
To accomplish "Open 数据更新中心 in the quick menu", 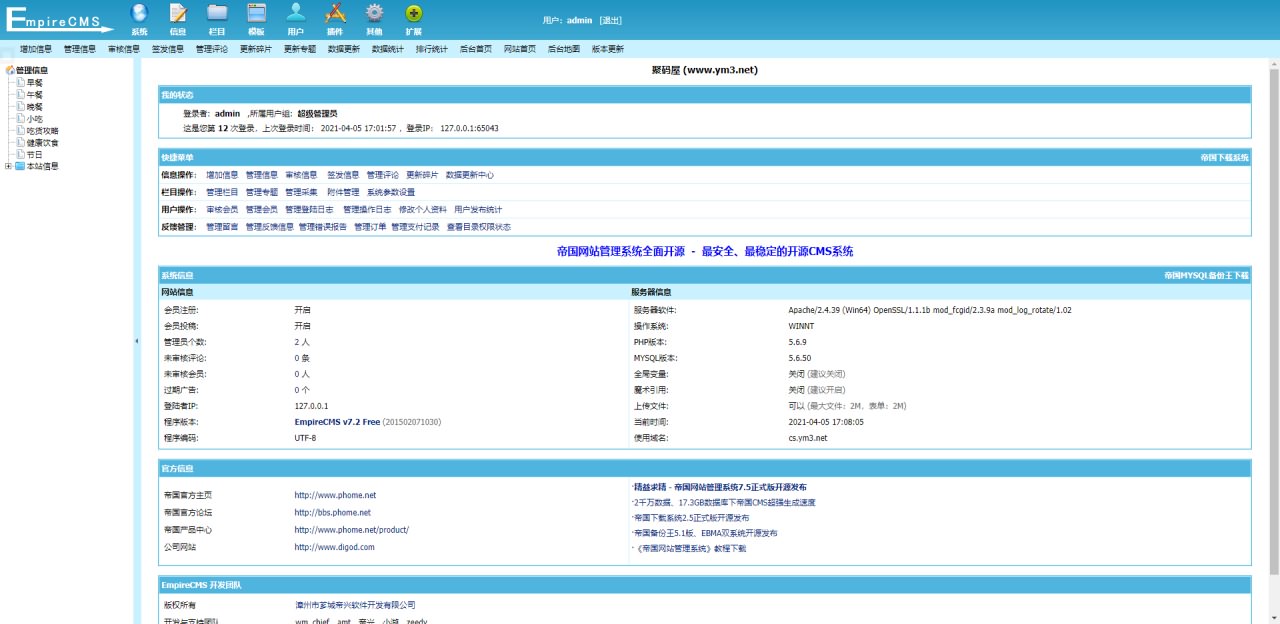I will click(470, 175).
